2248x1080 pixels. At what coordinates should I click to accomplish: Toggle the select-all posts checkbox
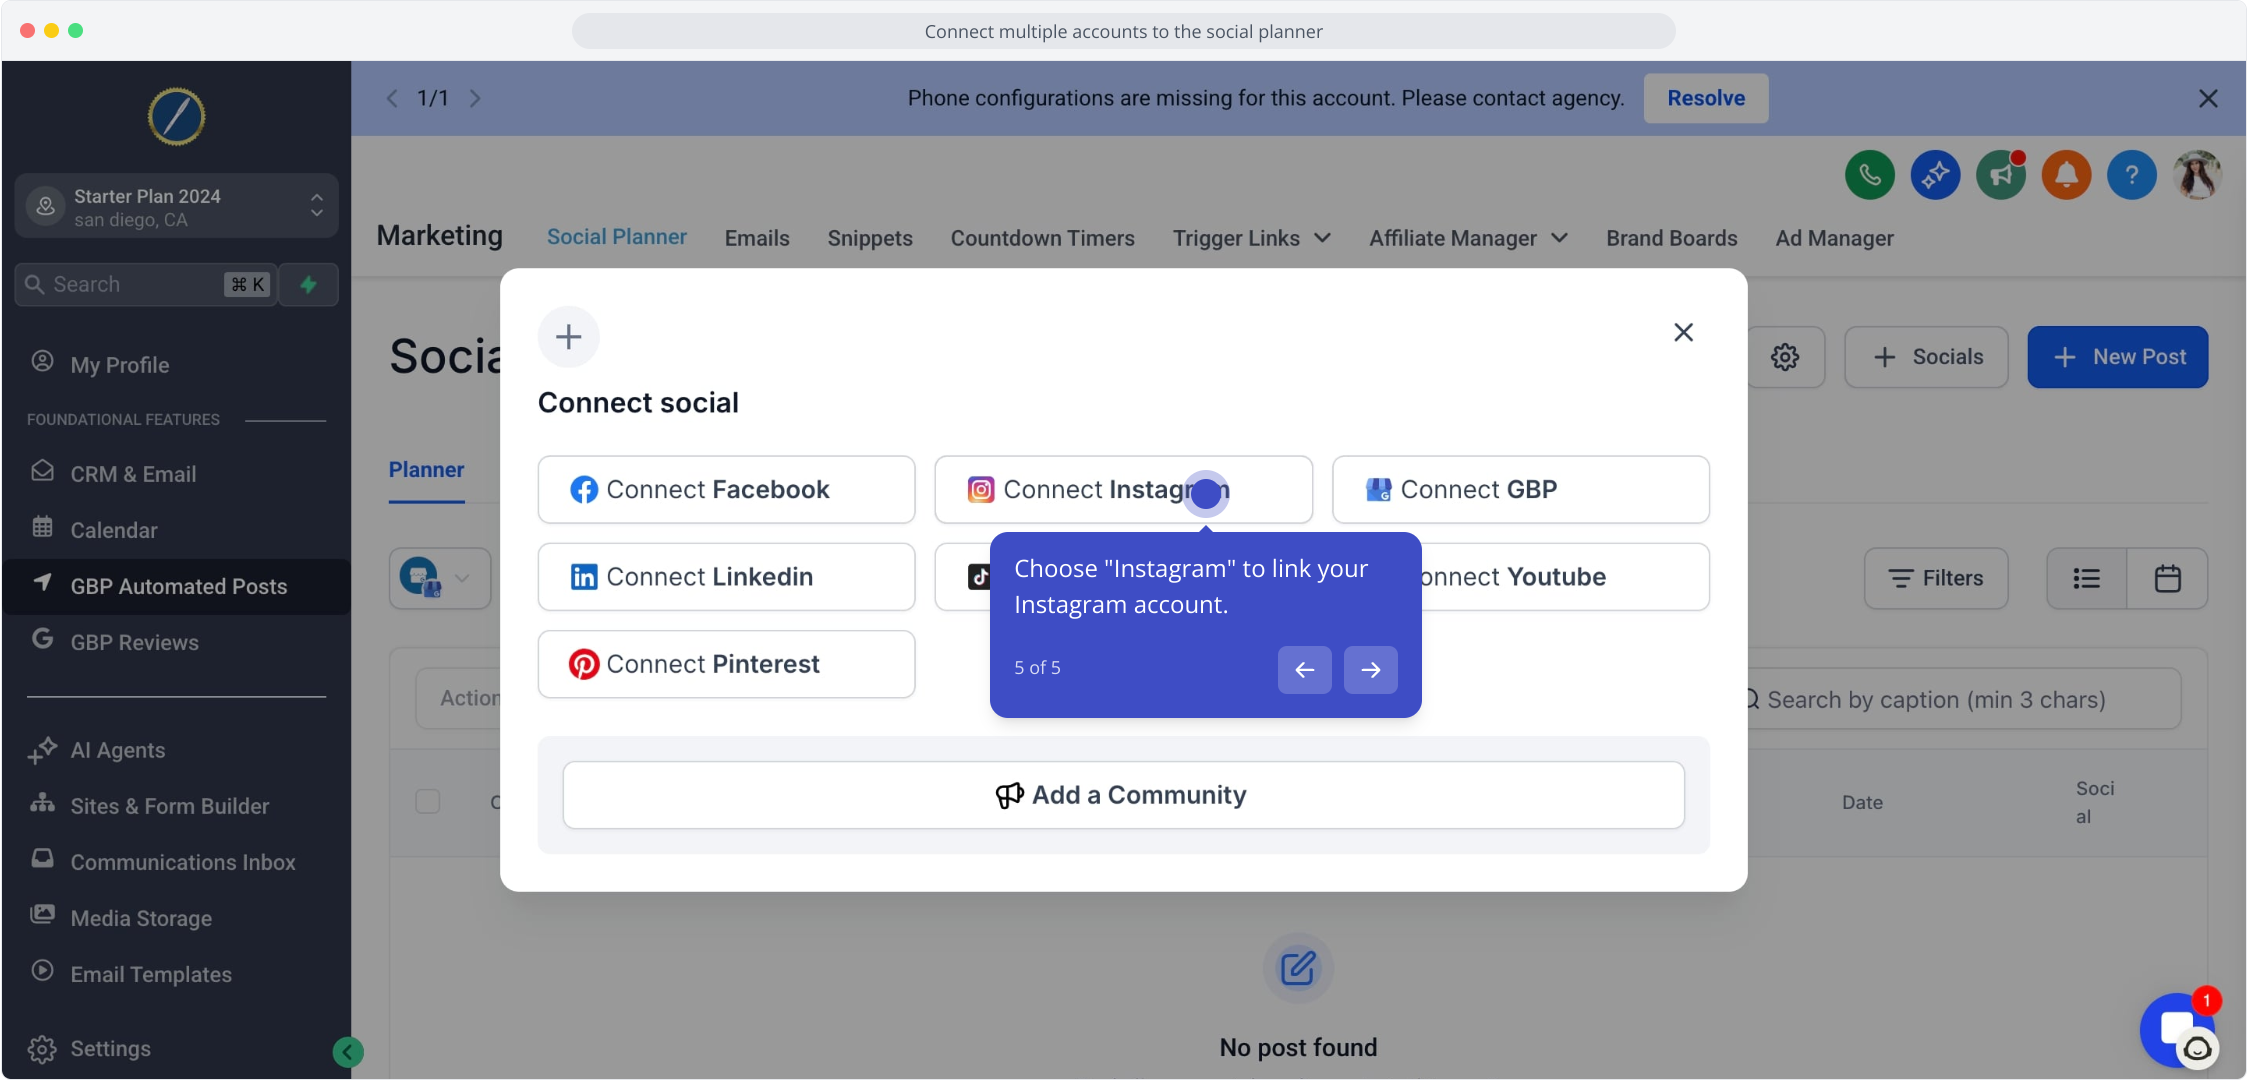[428, 802]
